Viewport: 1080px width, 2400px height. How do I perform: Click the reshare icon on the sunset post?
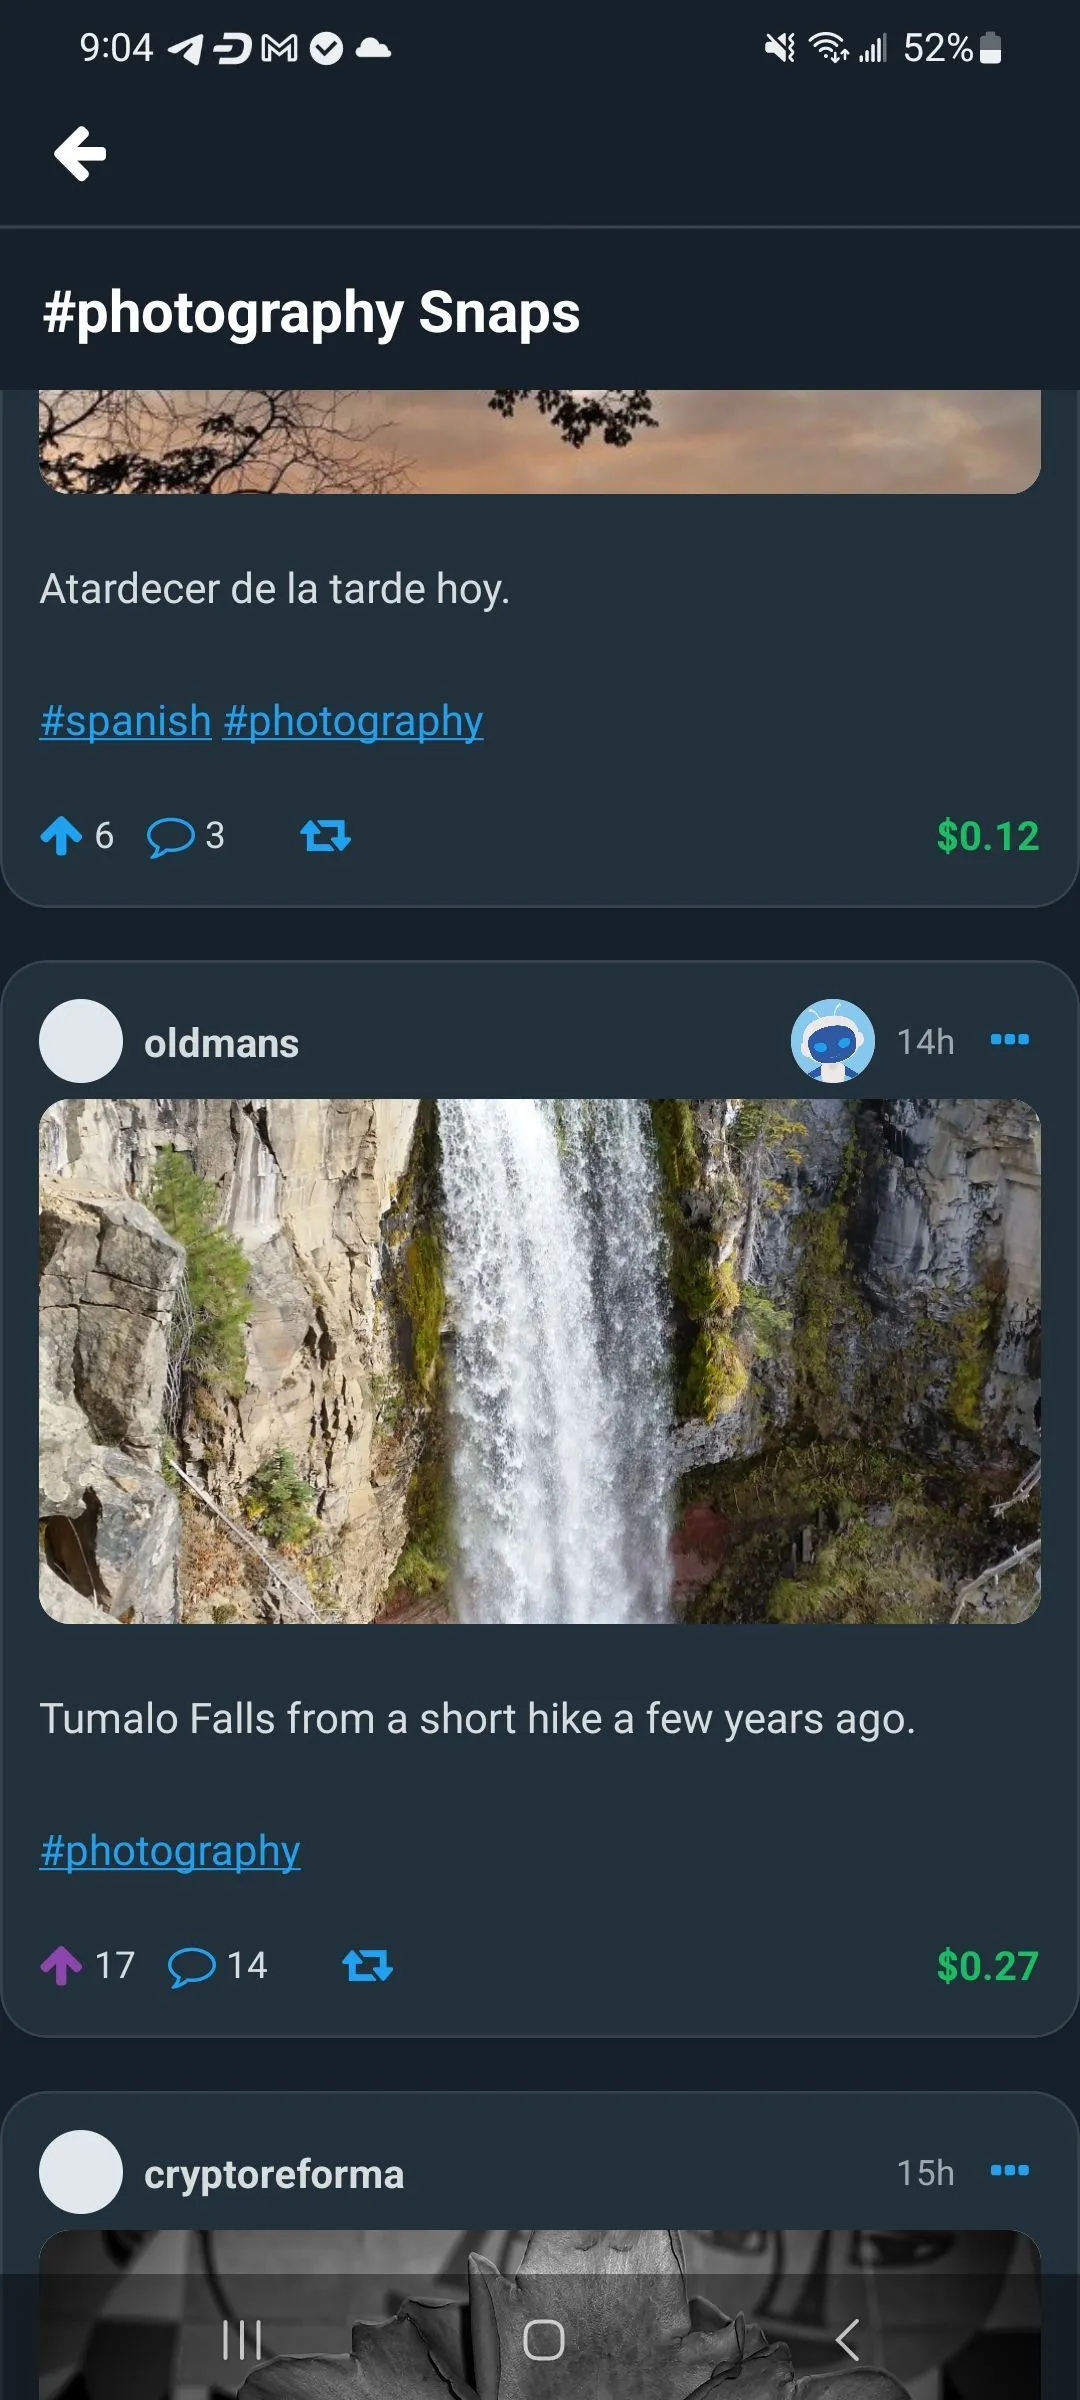tap(325, 836)
